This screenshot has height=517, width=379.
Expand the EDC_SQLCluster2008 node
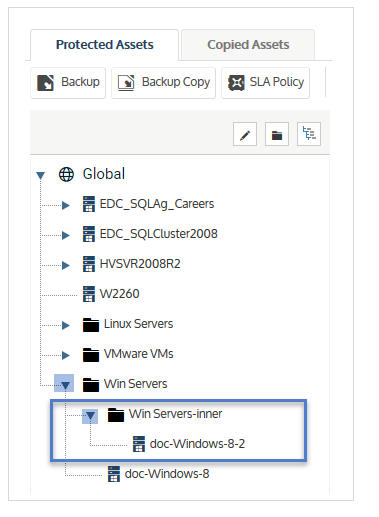coord(66,235)
